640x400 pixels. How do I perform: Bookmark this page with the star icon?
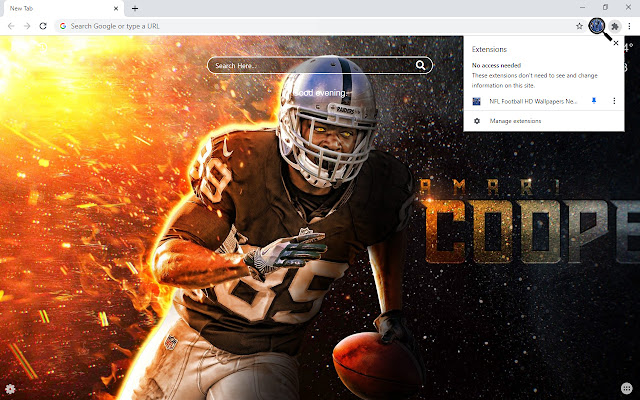tap(579, 26)
